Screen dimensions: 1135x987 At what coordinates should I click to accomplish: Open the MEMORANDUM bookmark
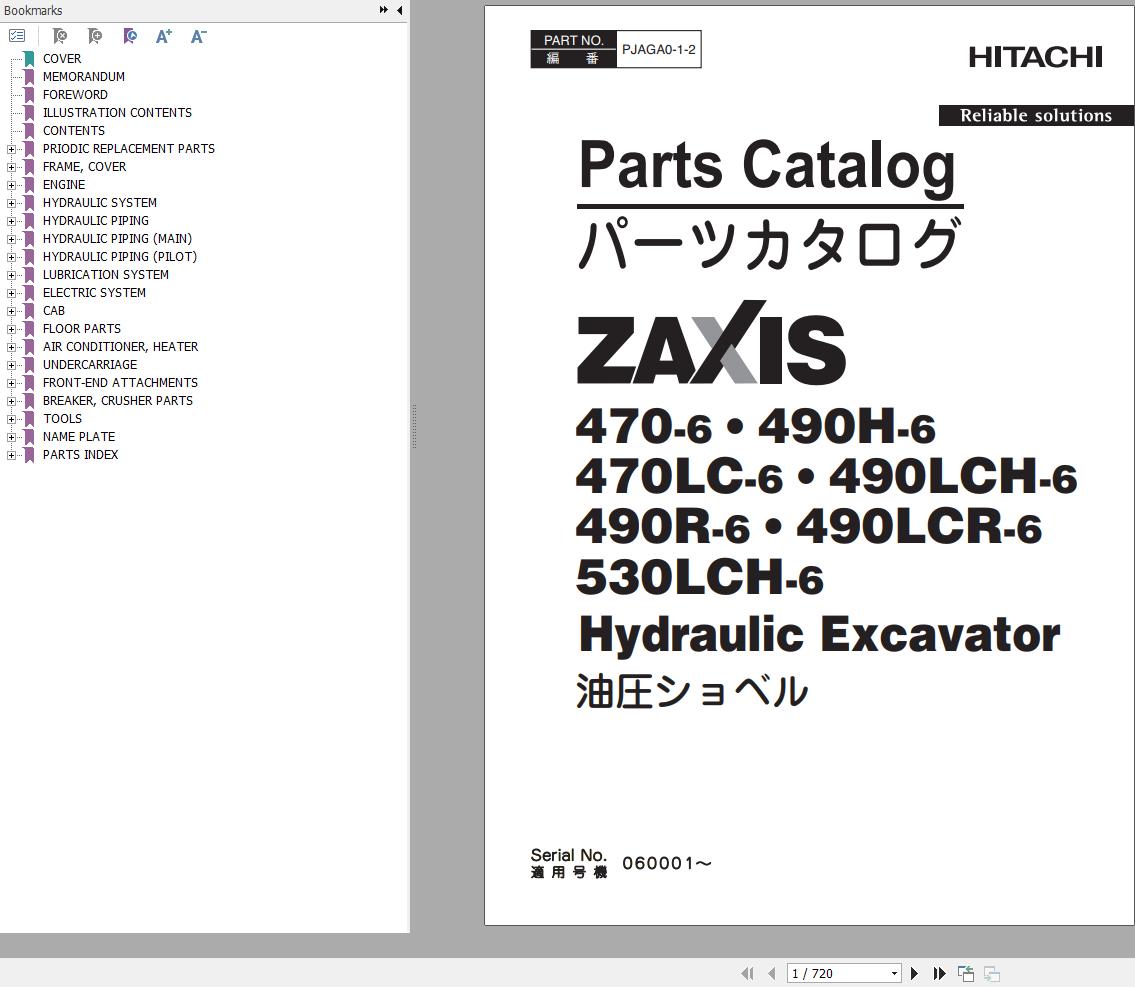[x=83, y=77]
